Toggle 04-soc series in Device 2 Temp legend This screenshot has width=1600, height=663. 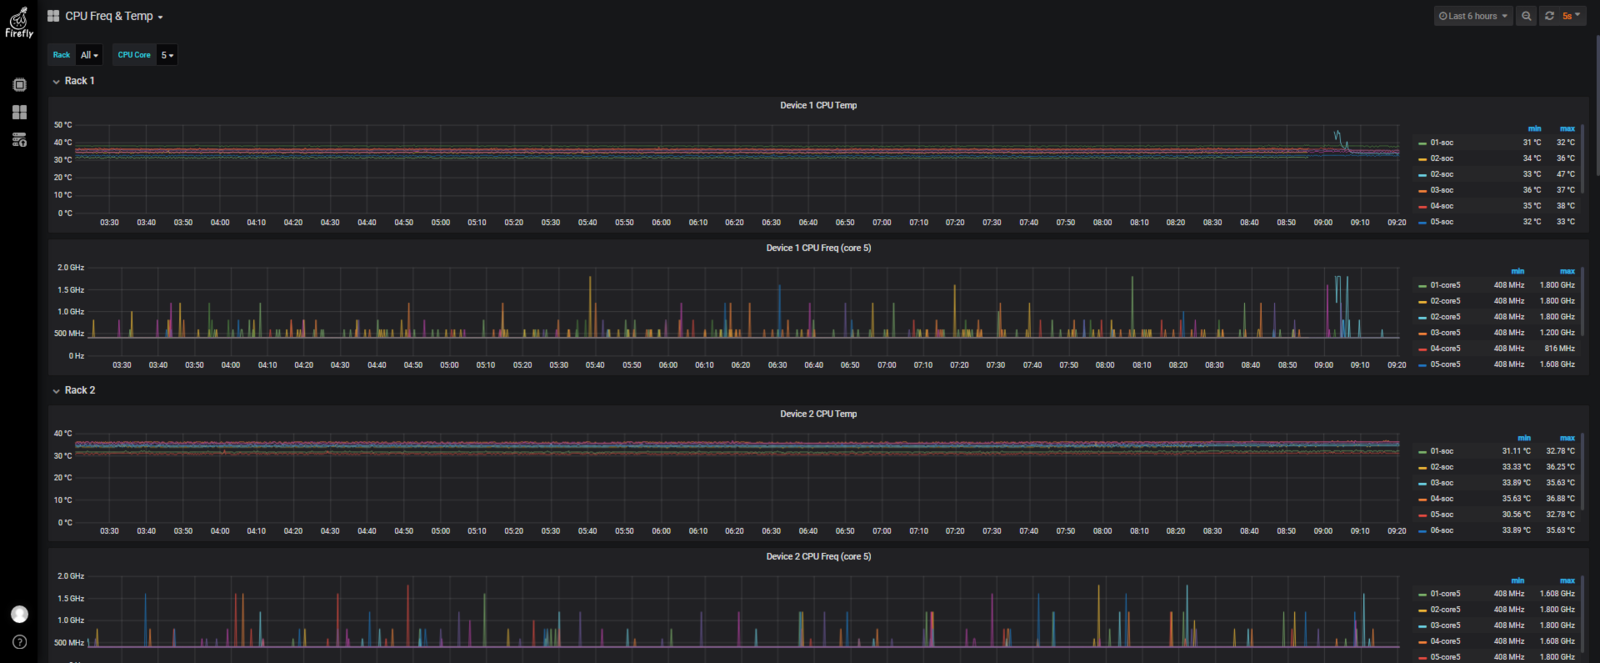[1441, 499]
